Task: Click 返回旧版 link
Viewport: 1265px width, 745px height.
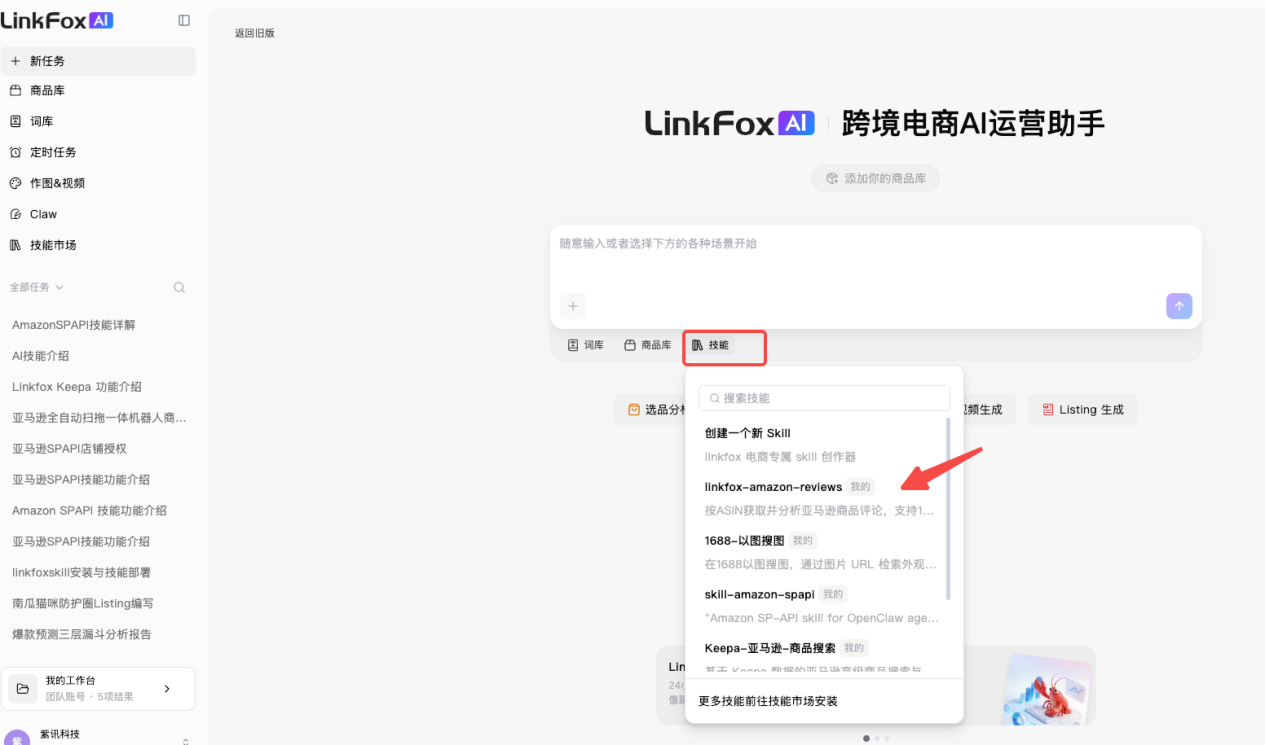Action: click(254, 33)
